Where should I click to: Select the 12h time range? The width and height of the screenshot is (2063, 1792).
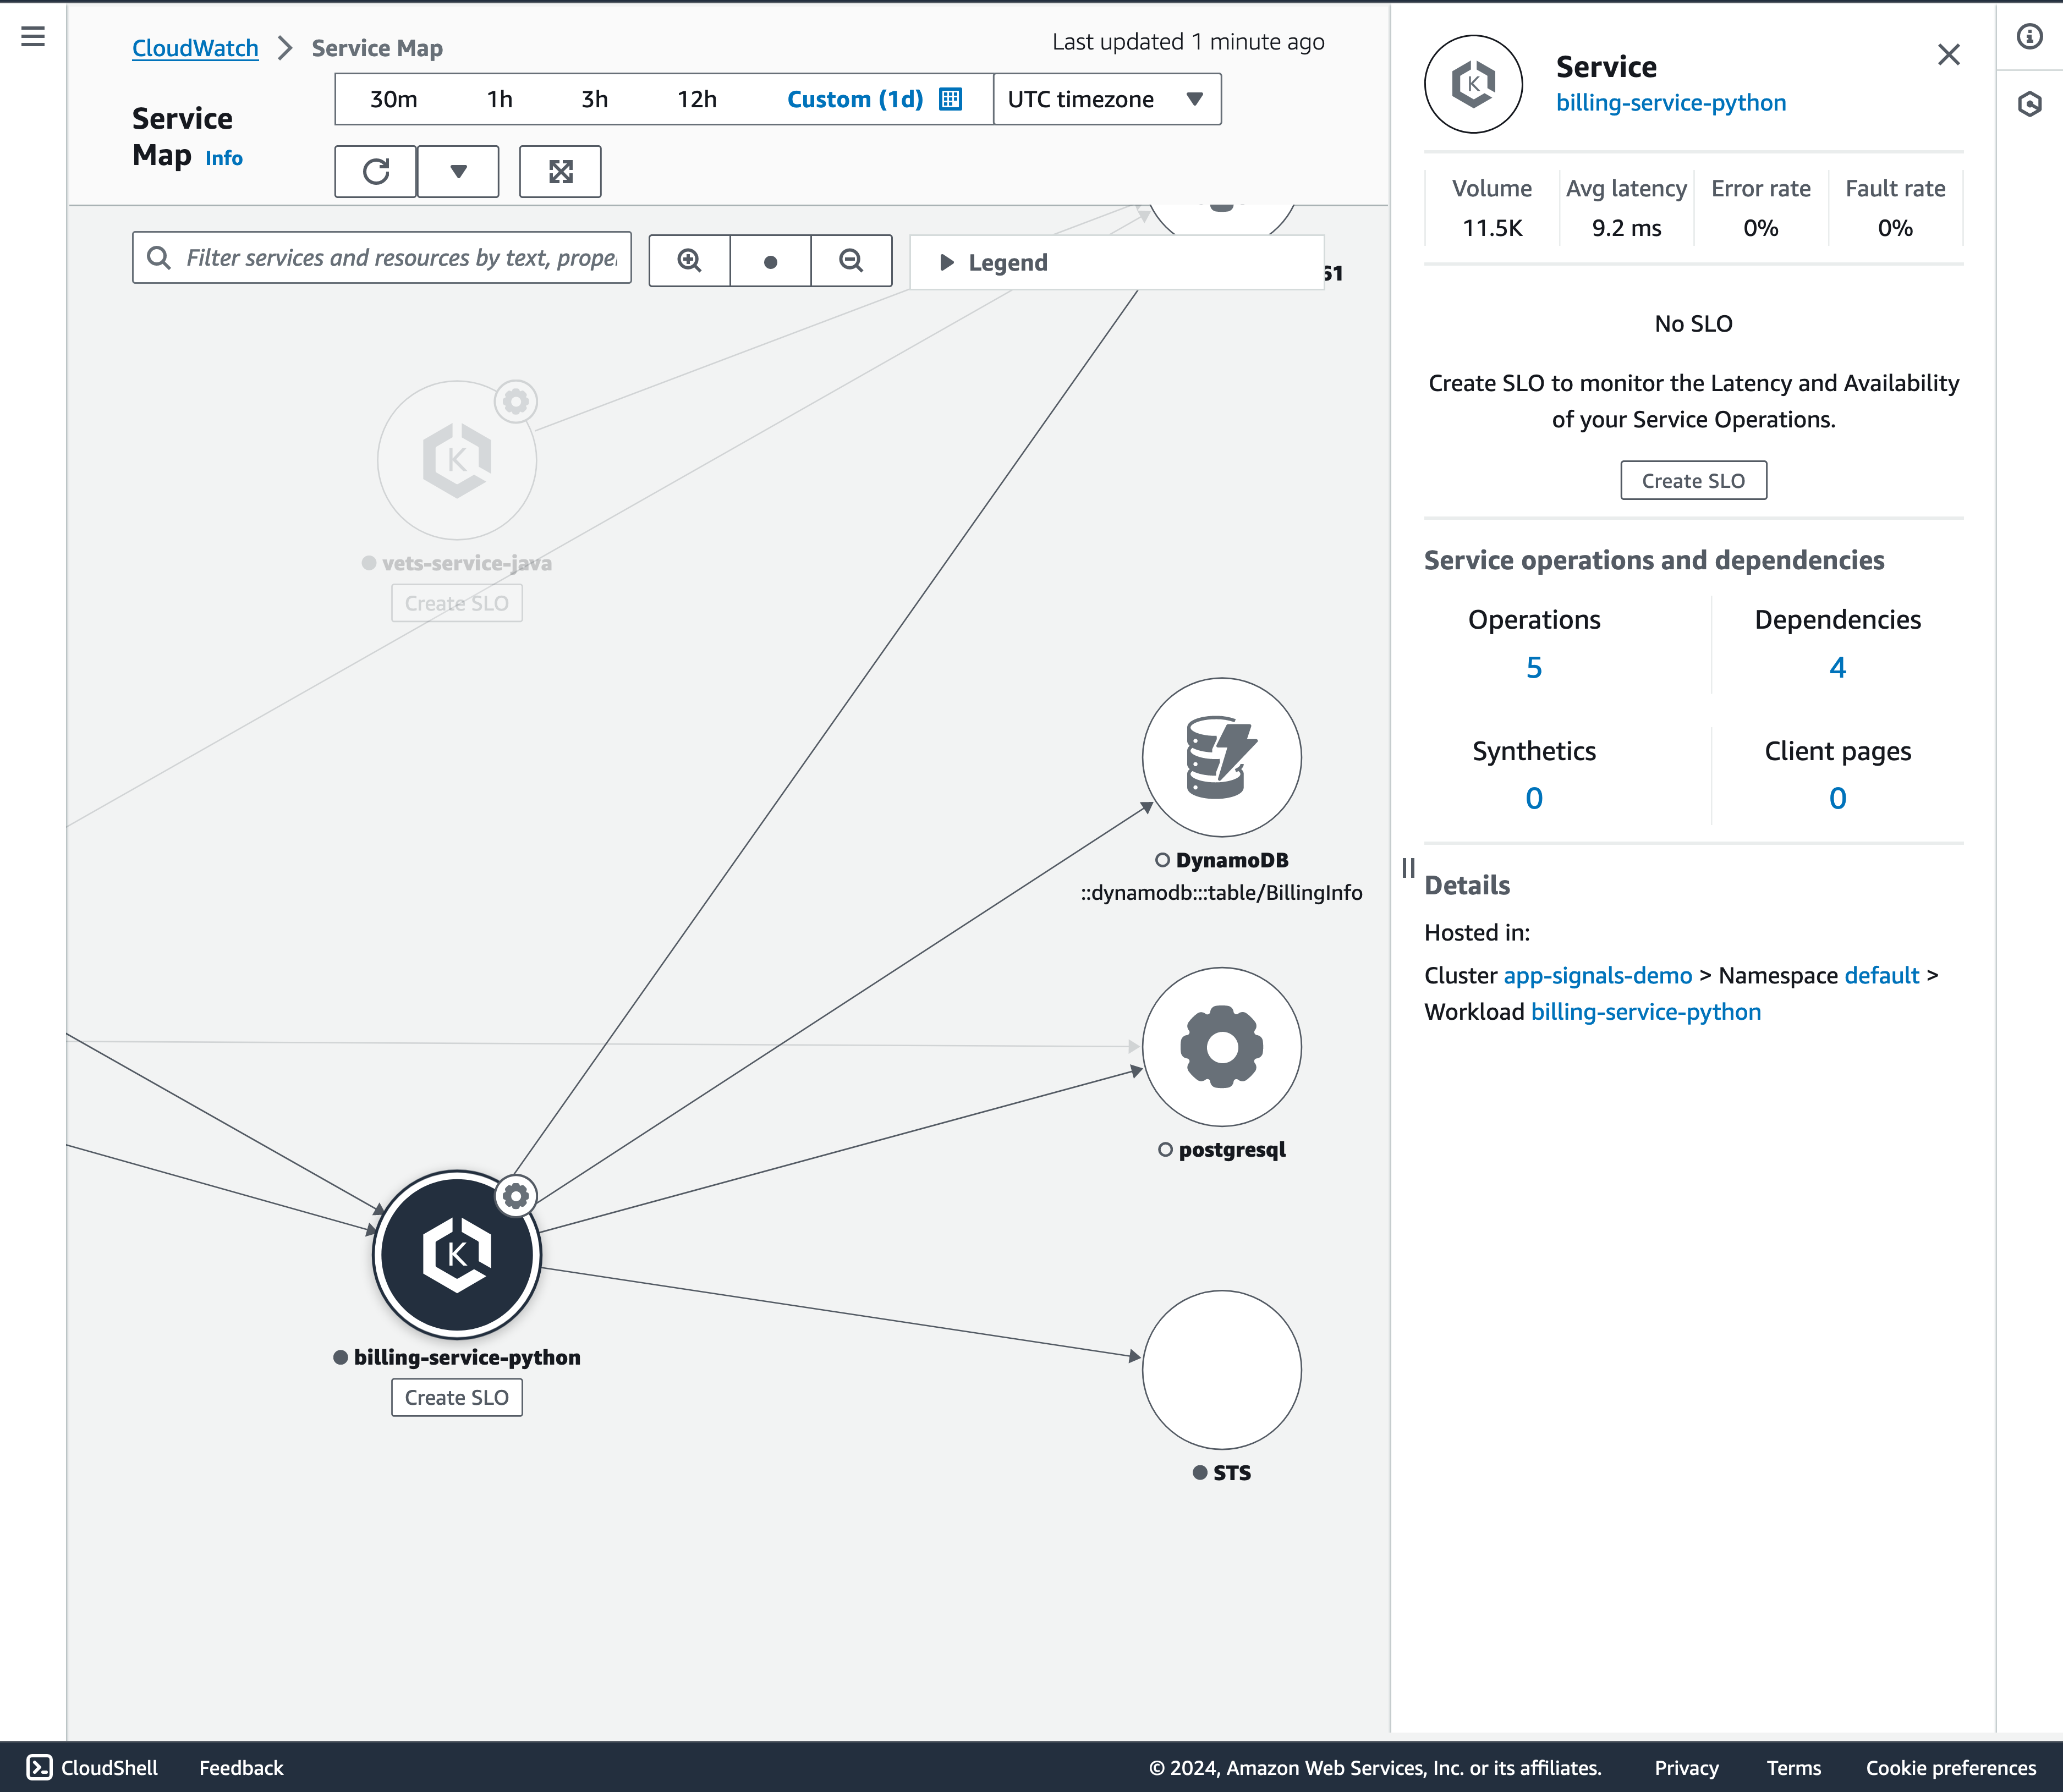pos(696,99)
